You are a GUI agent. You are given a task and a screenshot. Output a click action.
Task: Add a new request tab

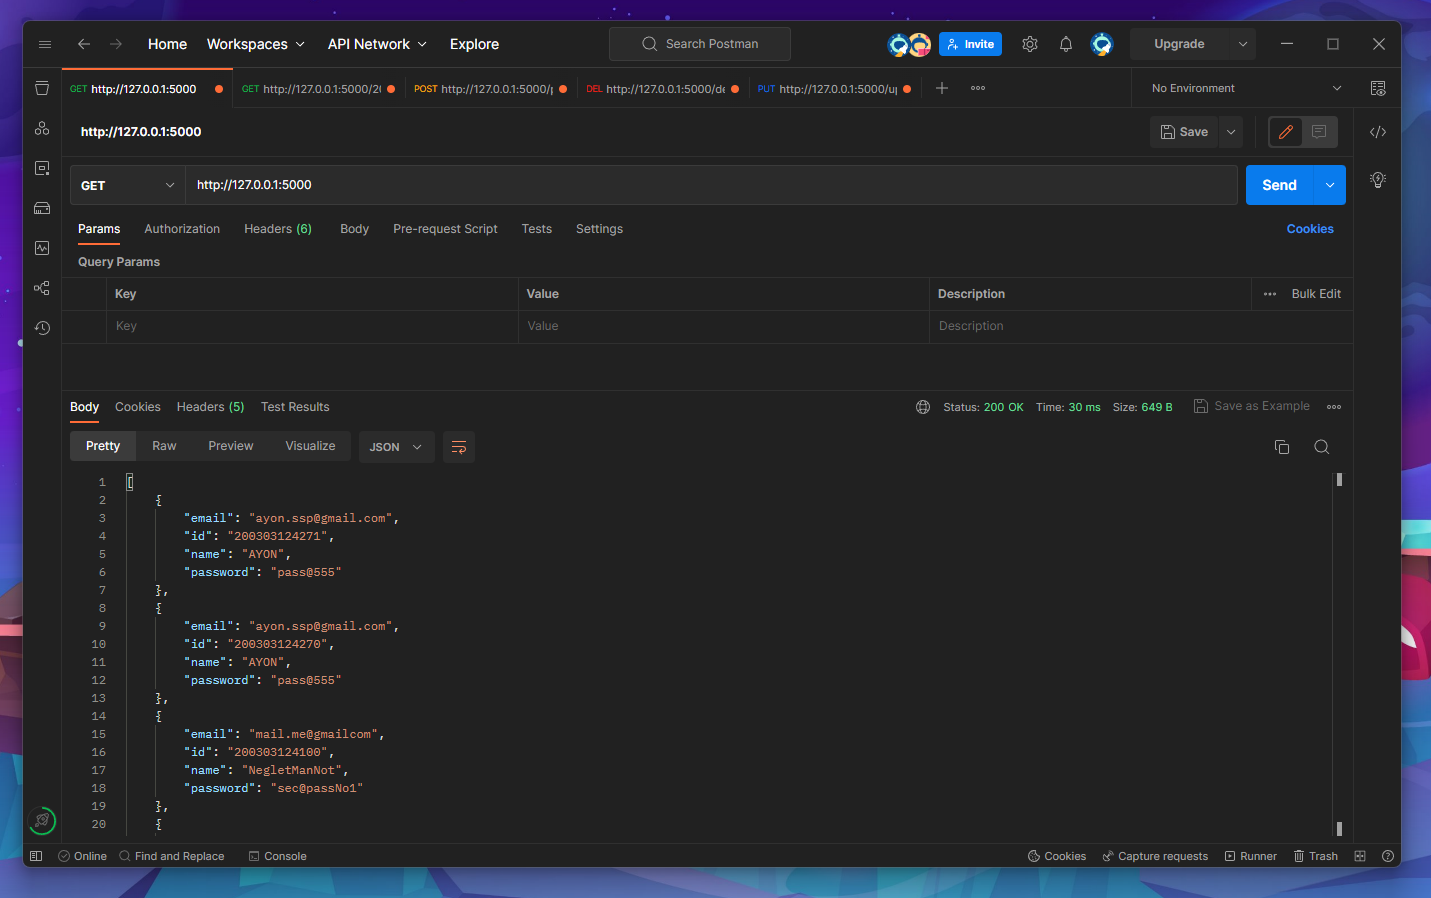(x=942, y=88)
